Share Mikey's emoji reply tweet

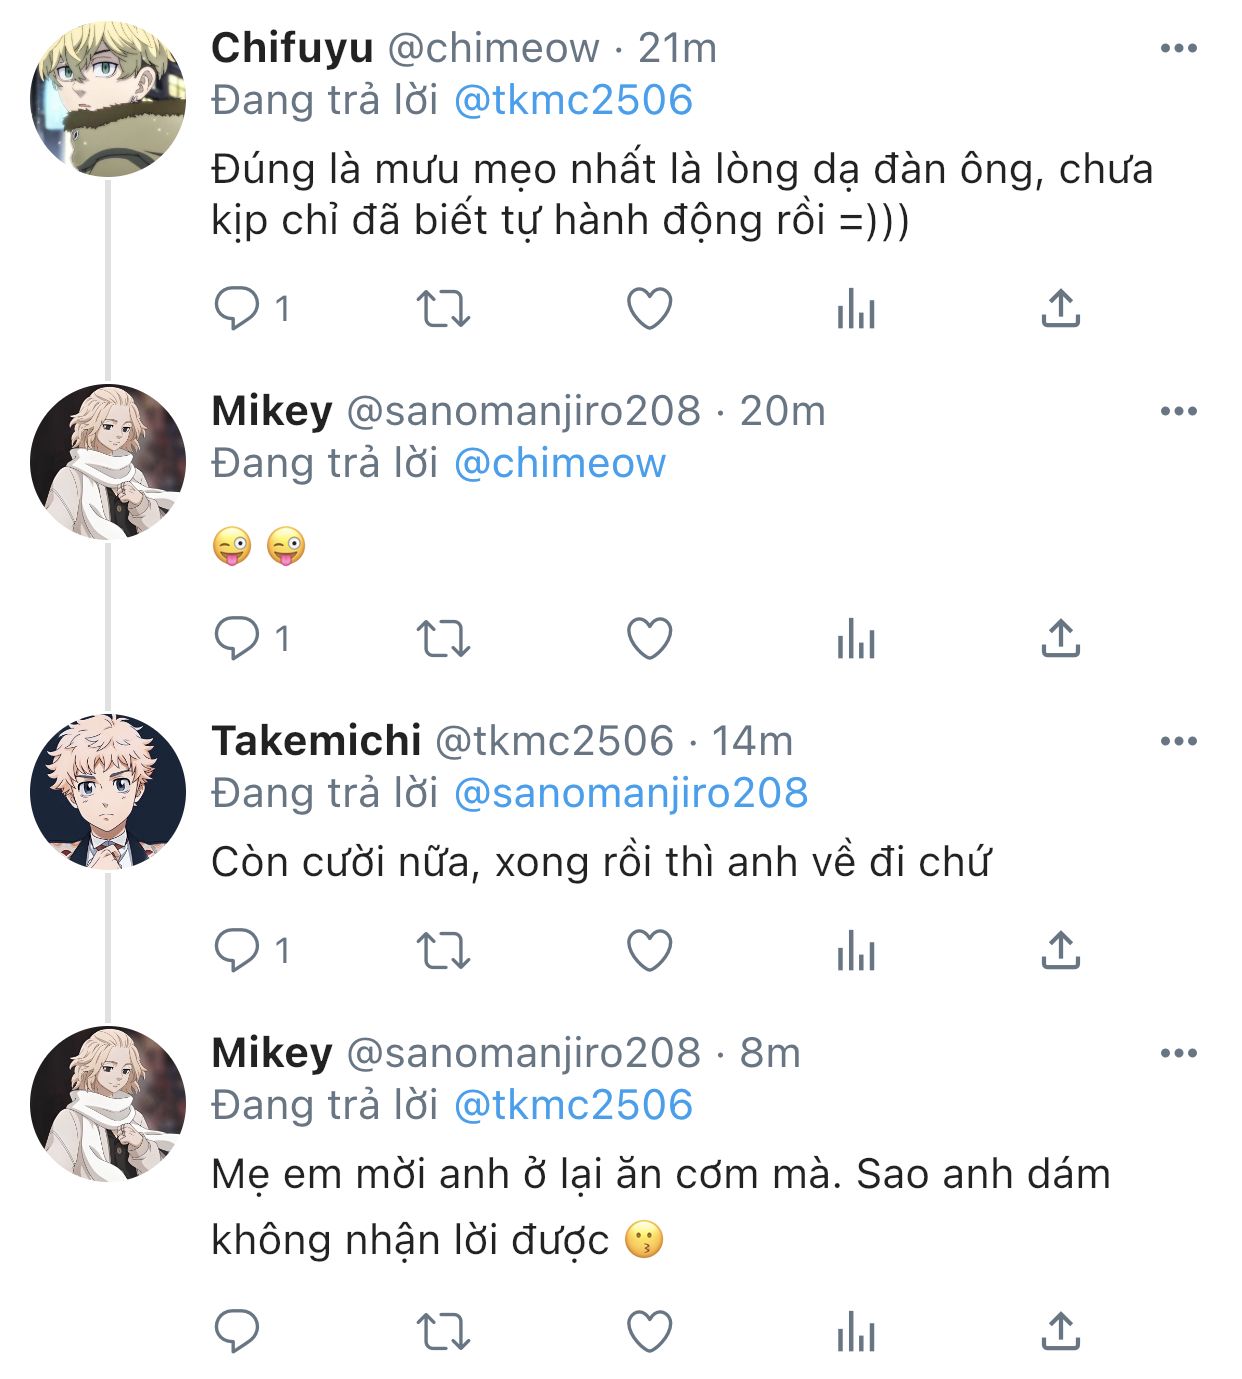pyautogui.click(x=1061, y=638)
